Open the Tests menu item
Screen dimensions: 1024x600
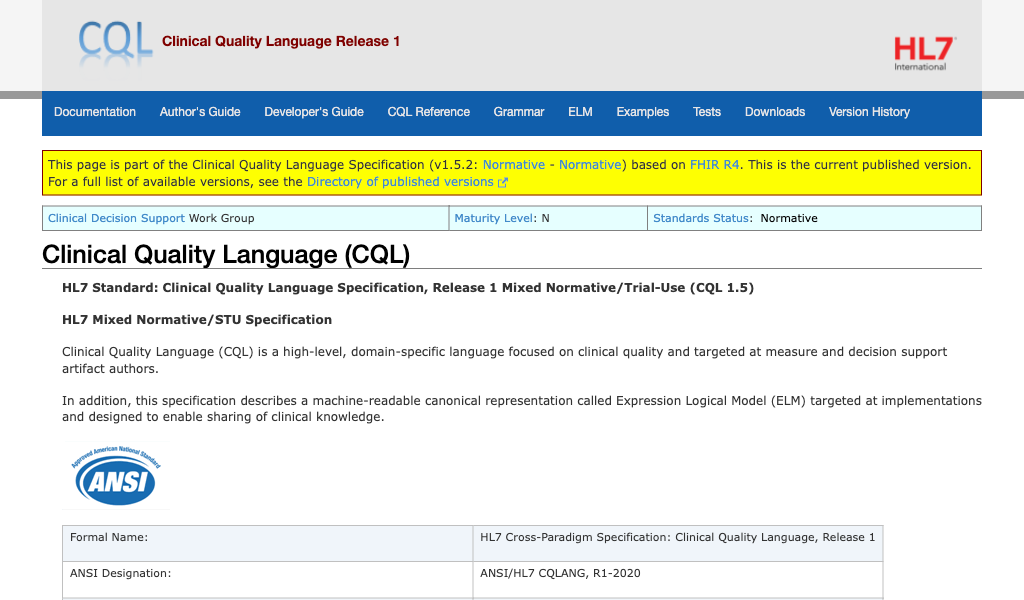pyautogui.click(x=707, y=112)
